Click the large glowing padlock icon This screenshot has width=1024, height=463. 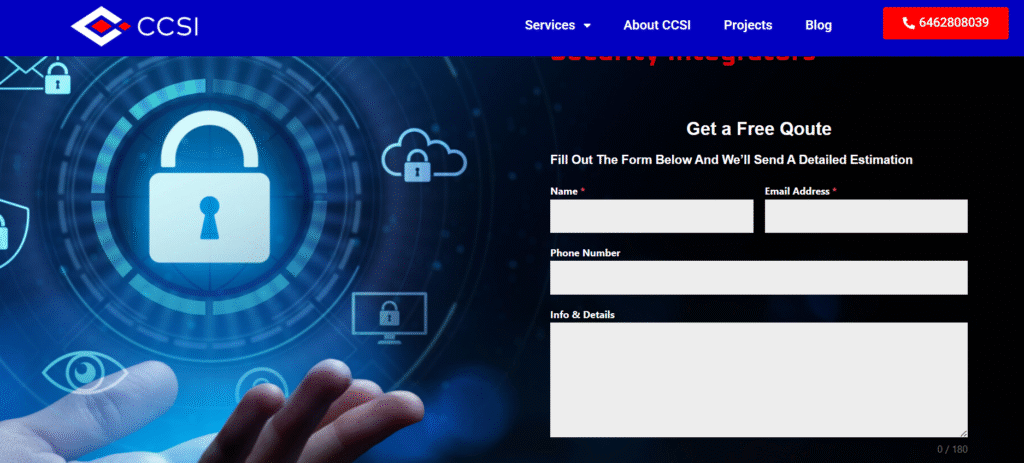point(209,190)
